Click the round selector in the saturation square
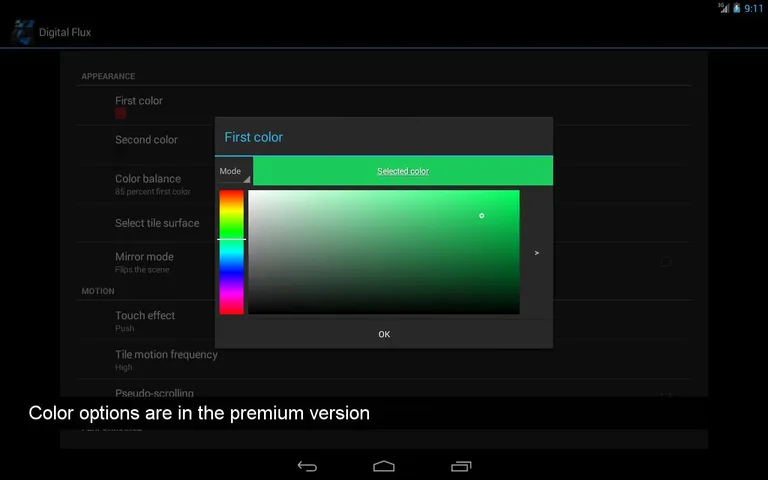Image resolution: width=768 pixels, height=480 pixels. point(481,216)
